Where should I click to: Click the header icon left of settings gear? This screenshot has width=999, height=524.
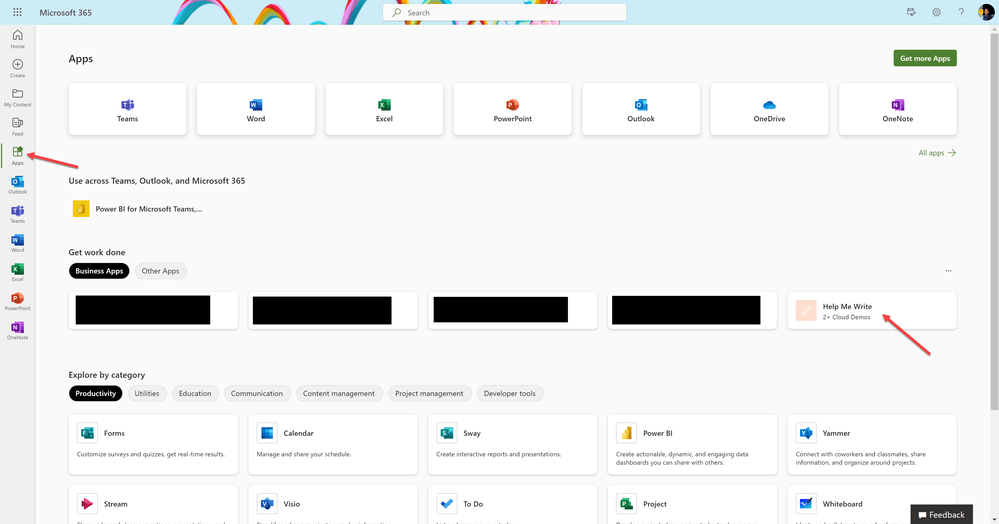(x=911, y=12)
